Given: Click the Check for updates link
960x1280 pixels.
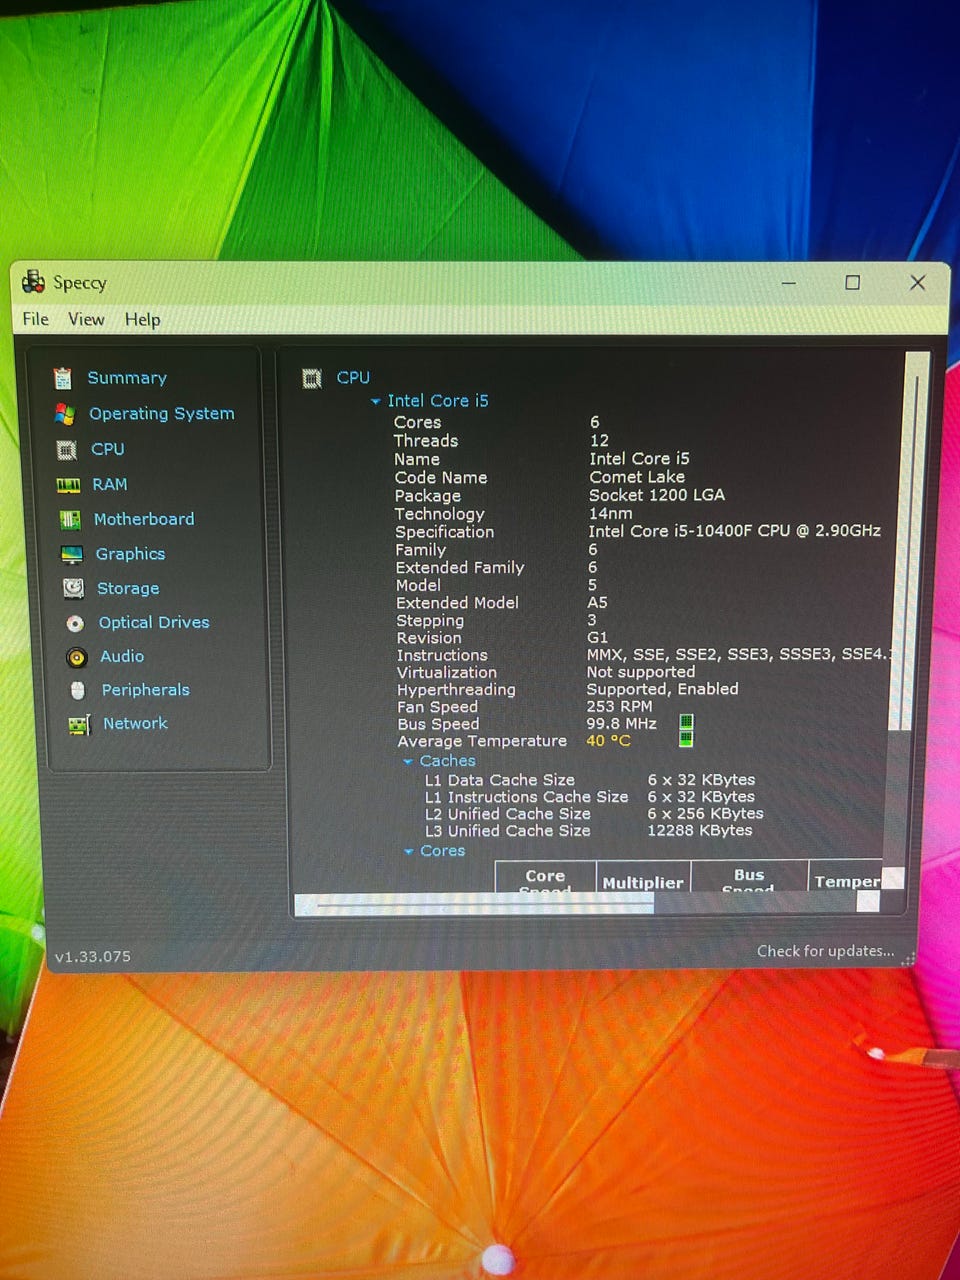Looking at the screenshot, I should [x=825, y=951].
